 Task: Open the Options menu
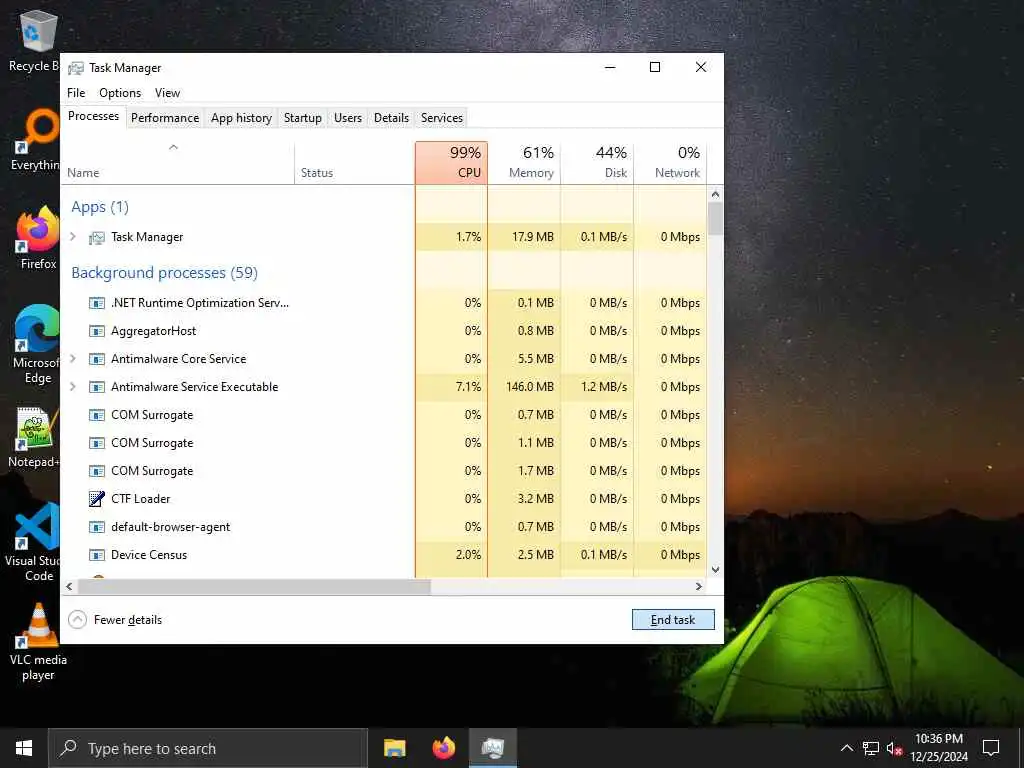tap(120, 93)
